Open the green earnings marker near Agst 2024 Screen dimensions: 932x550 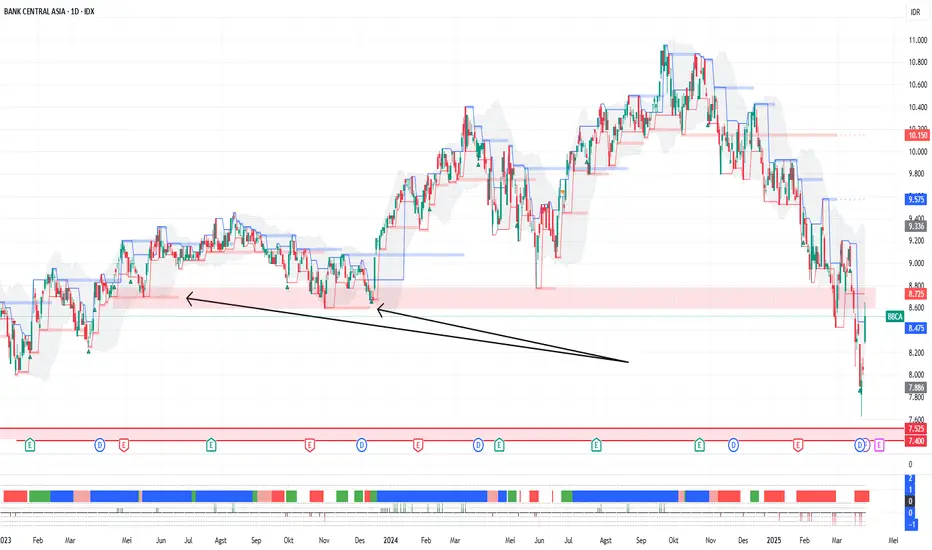(x=596, y=445)
